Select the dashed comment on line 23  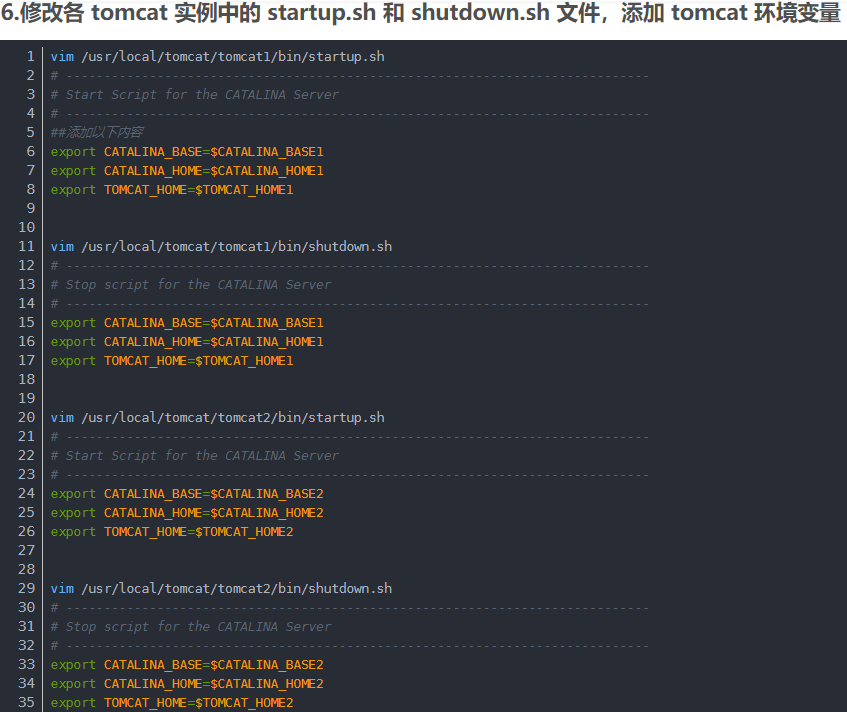pyautogui.click(x=349, y=475)
